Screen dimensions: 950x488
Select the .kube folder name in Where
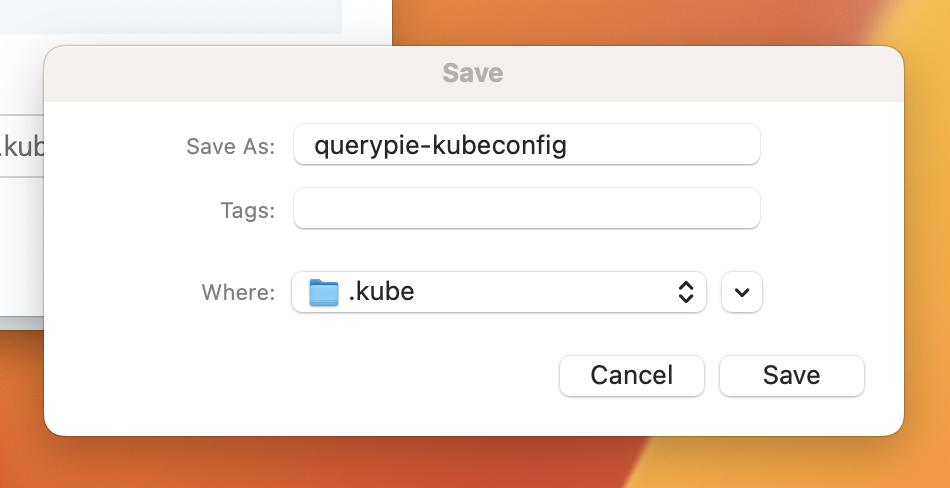click(x=381, y=292)
